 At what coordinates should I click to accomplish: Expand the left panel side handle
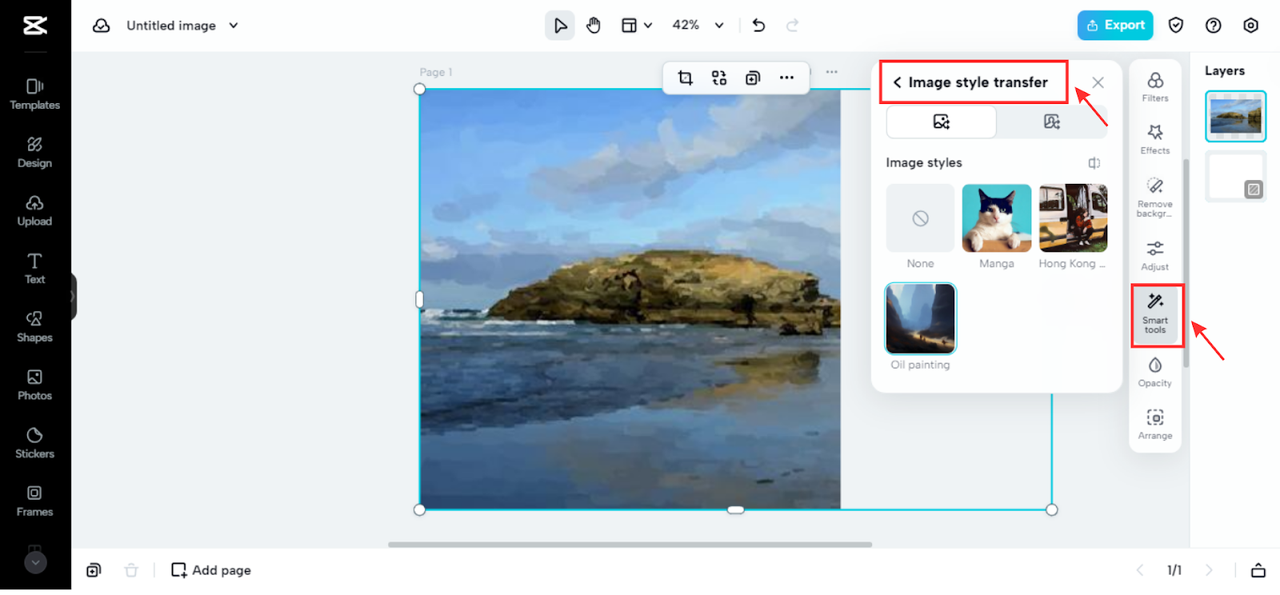[73, 297]
